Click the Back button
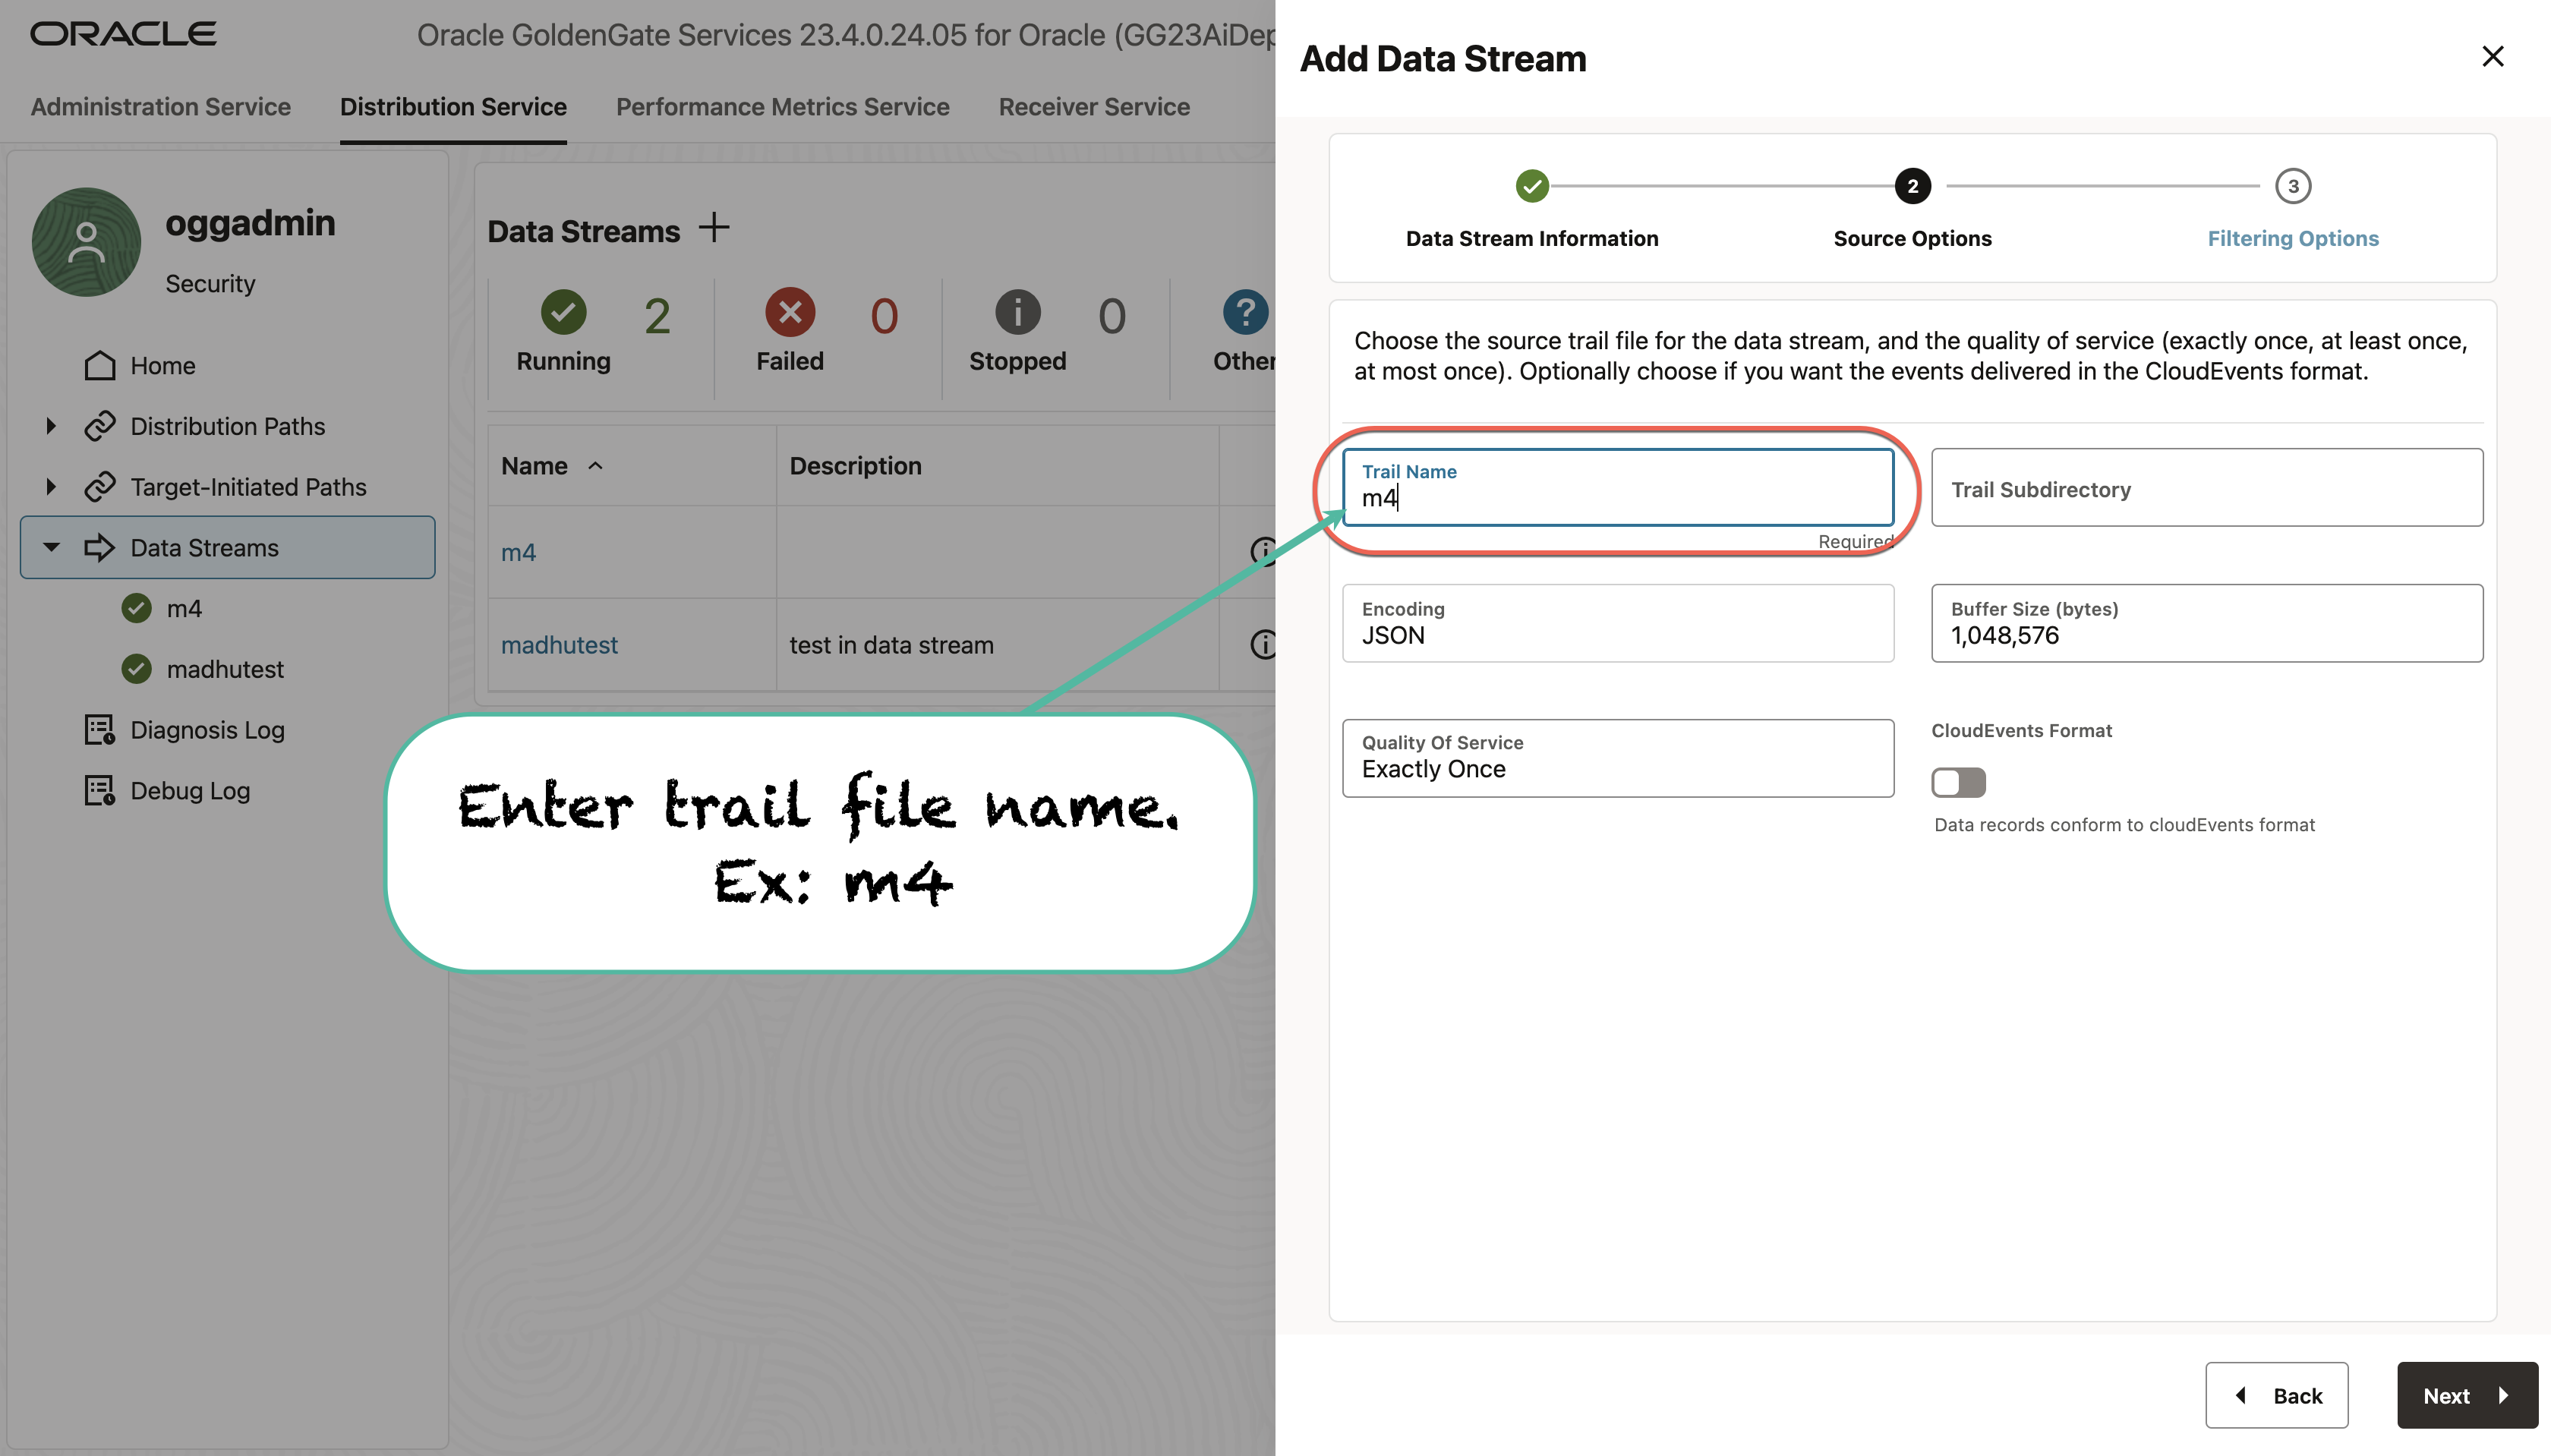The width and height of the screenshot is (2551, 1456). point(2277,1395)
